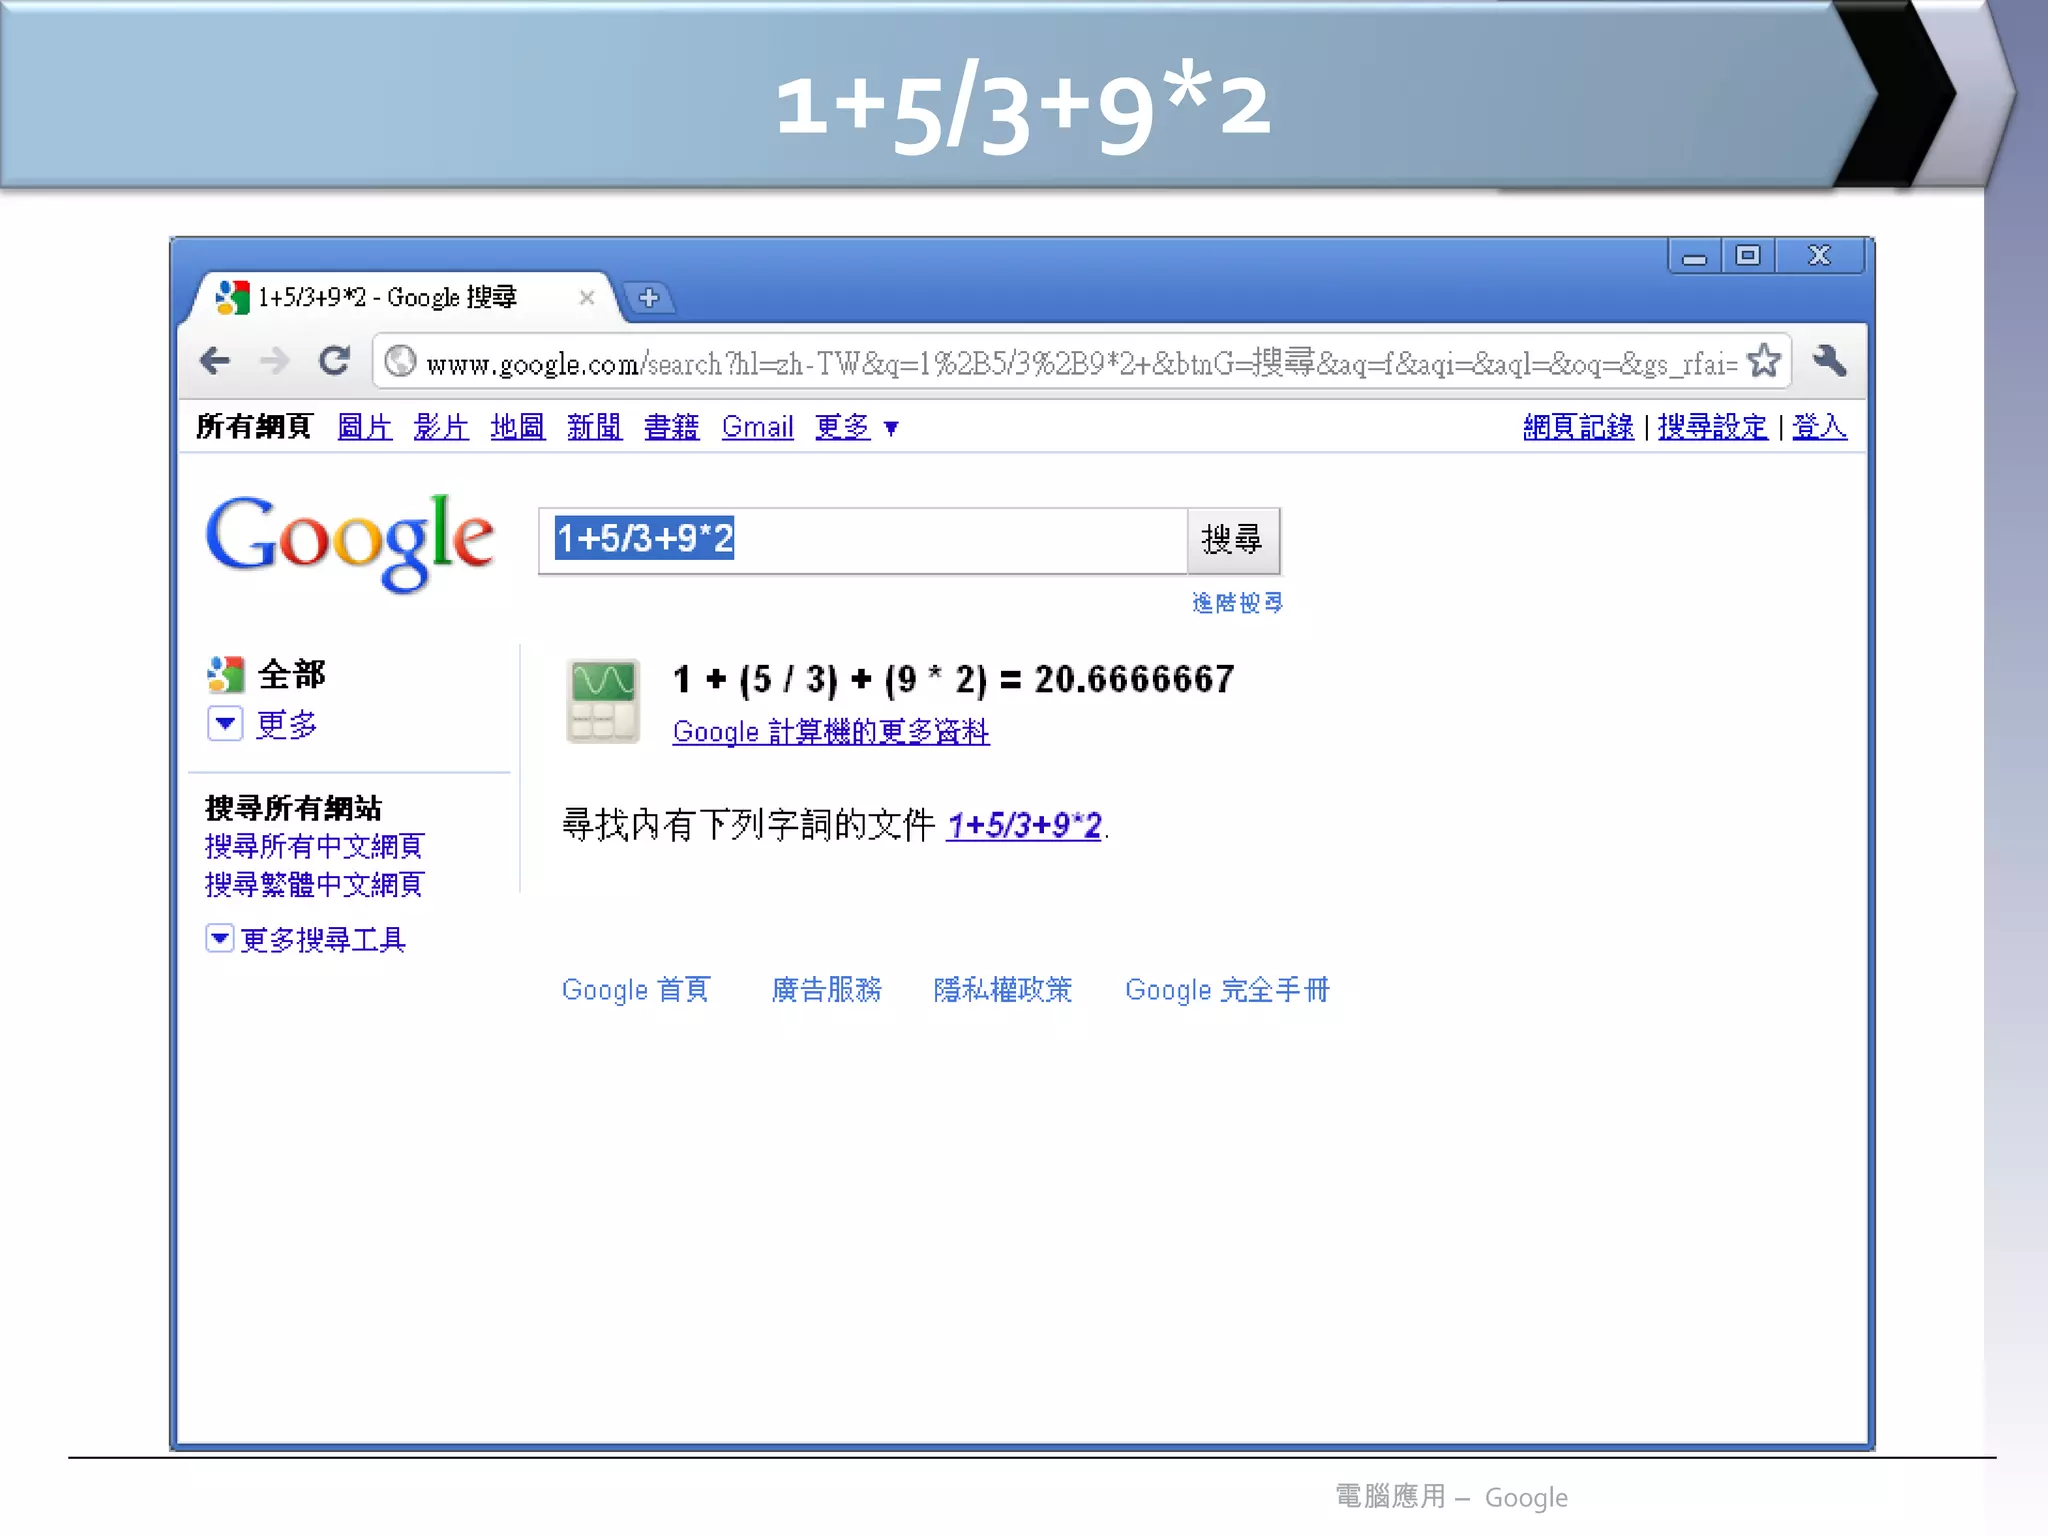
Task: Open the 搜尋設定 search settings link
Action: (x=1712, y=427)
